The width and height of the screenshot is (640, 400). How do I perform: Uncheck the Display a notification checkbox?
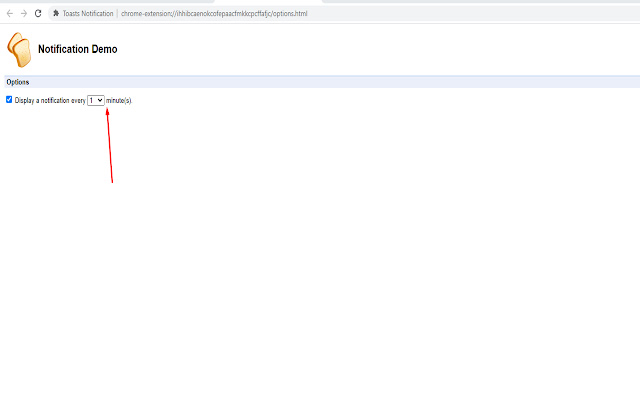(x=9, y=100)
